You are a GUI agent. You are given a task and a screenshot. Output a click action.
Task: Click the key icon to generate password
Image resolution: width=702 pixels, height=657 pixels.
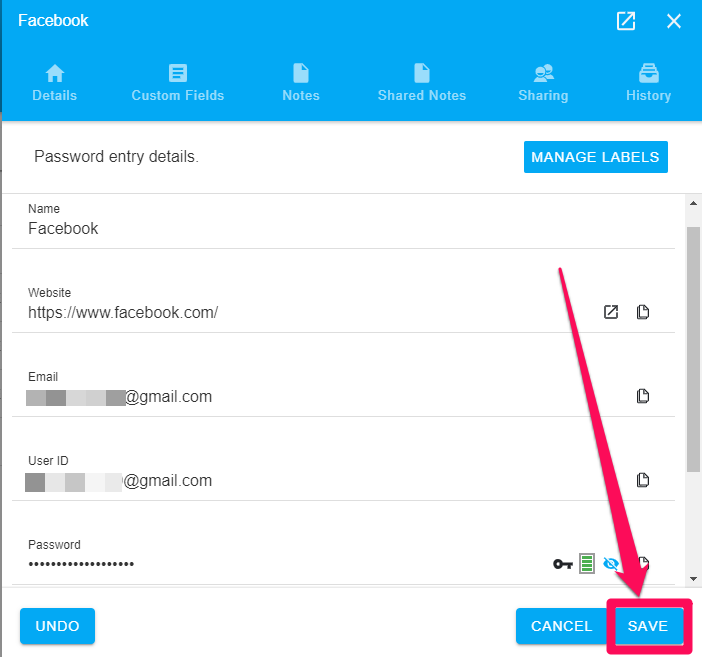563,564
